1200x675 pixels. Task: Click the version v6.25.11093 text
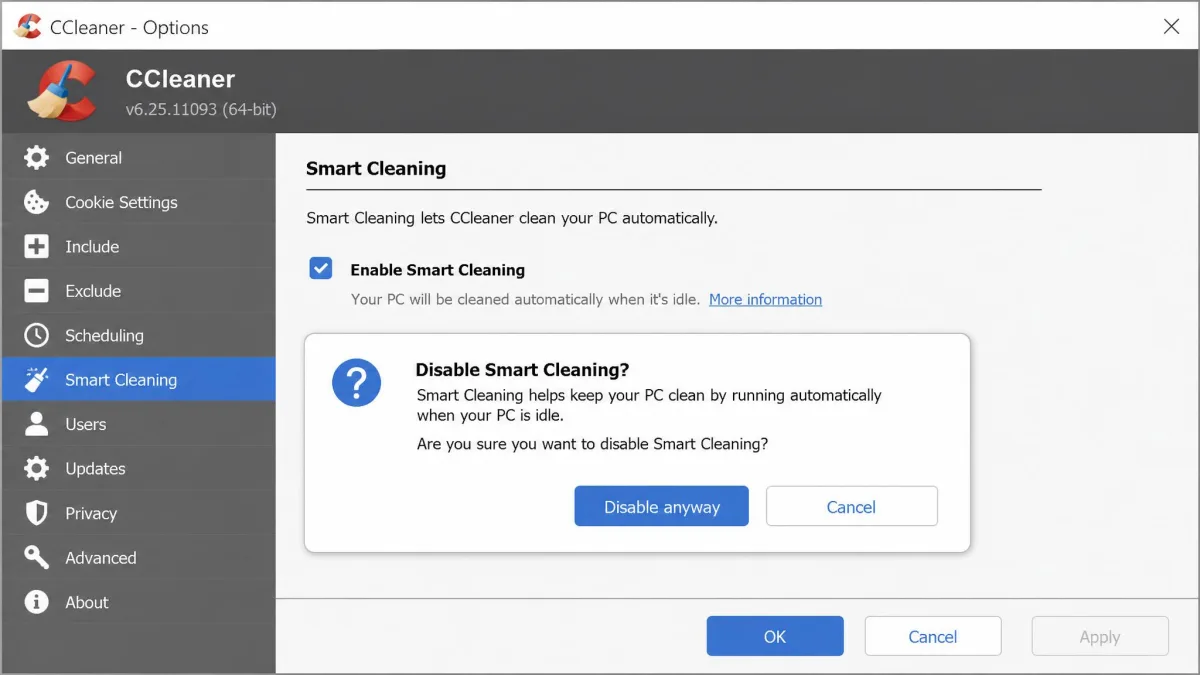(x=201, y=109)
